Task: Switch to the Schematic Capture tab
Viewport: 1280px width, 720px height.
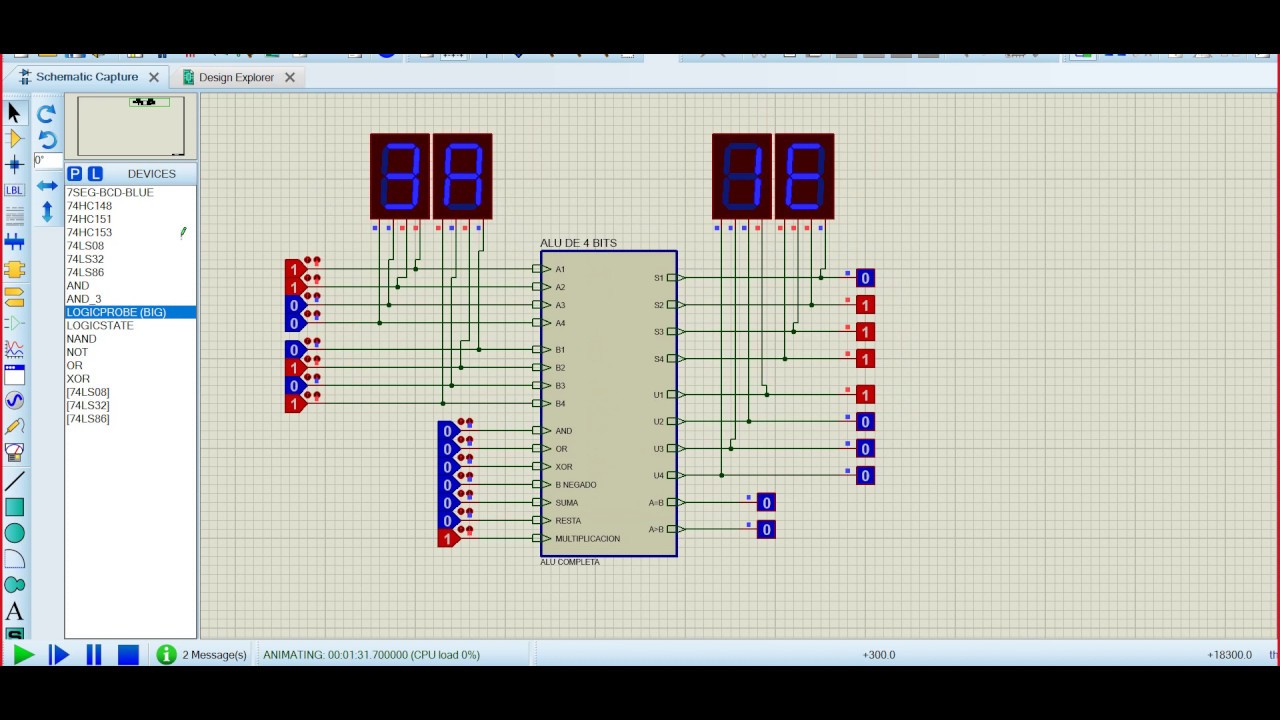Action: tap(87, 77)
